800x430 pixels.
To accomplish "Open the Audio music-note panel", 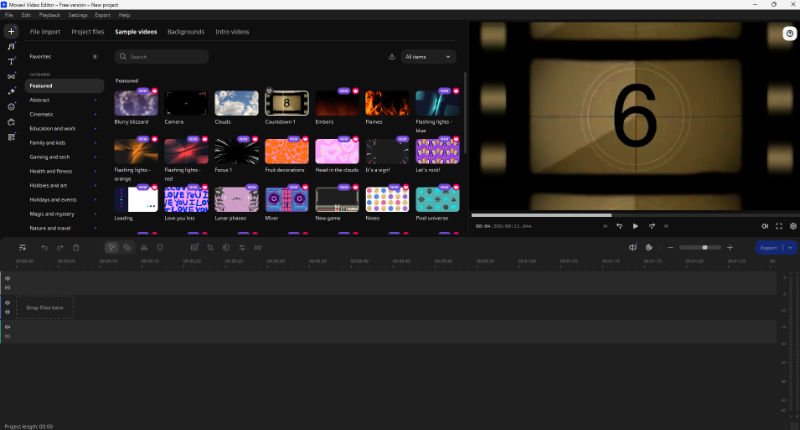I will (11, 46).
